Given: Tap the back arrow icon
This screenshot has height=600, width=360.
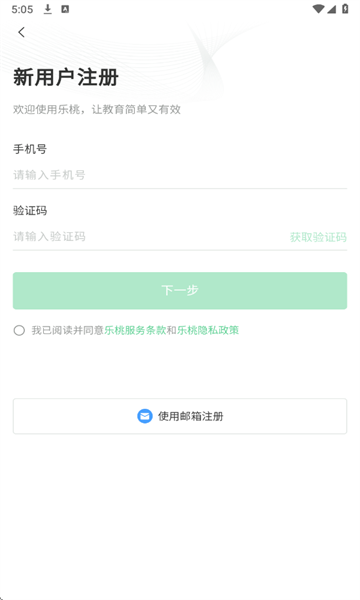Looking at the screenshot, I should click(21, 32).
